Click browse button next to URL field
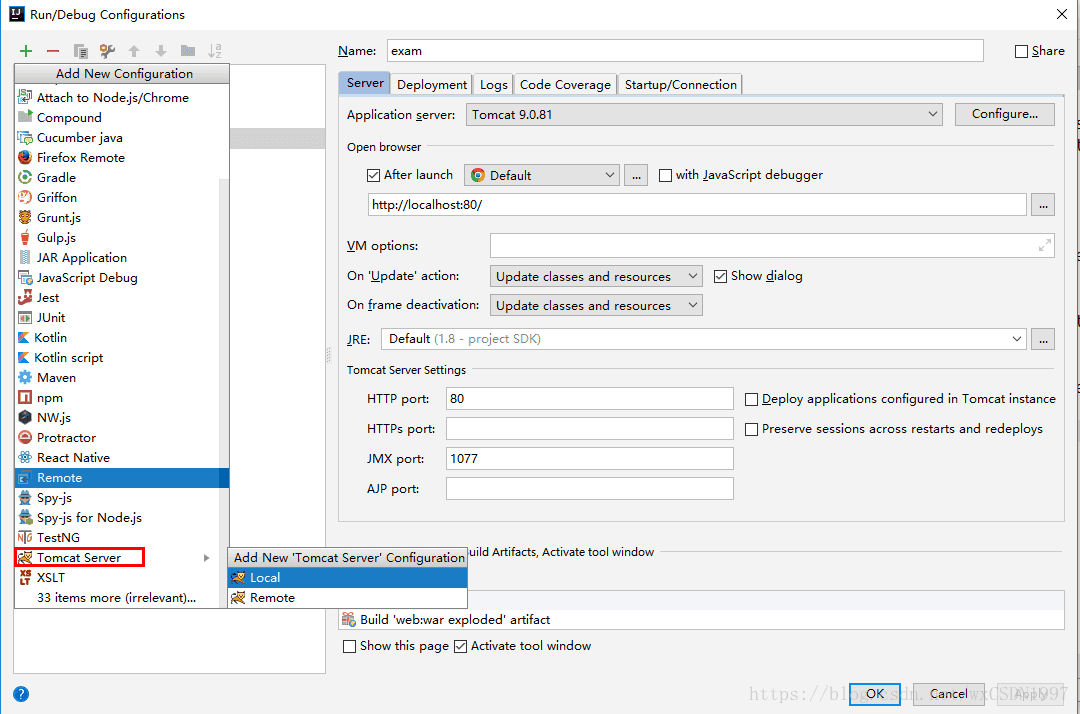1080x714 pixels. (x=1043, y=205)
